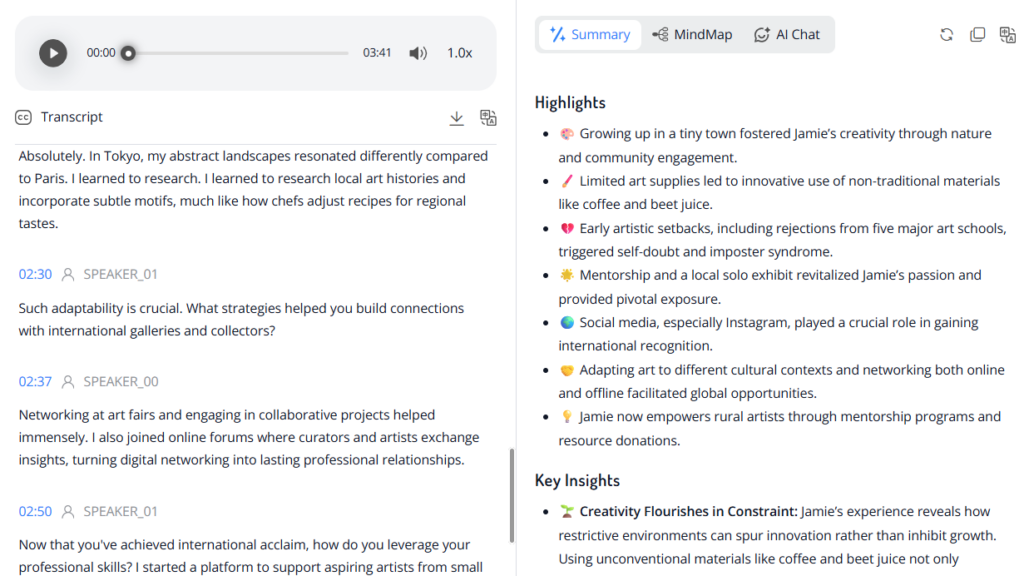Click the 02:37 timestamp link

tap(34, 381)
